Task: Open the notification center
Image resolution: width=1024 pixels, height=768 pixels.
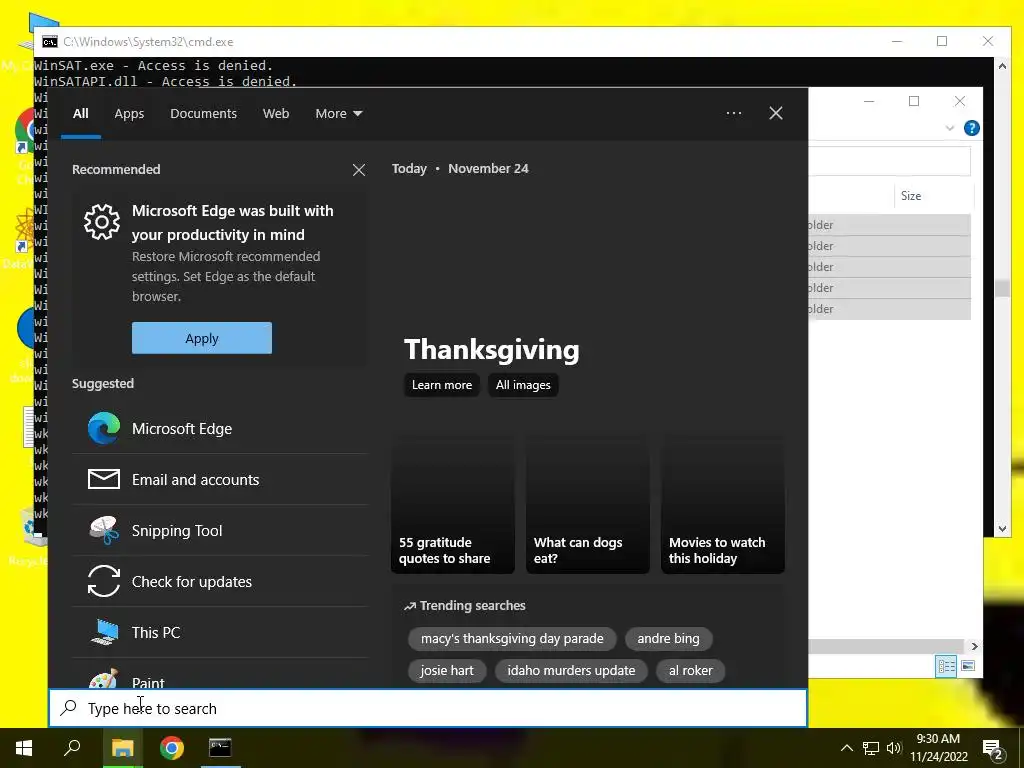Action: [x=993, y=748]
